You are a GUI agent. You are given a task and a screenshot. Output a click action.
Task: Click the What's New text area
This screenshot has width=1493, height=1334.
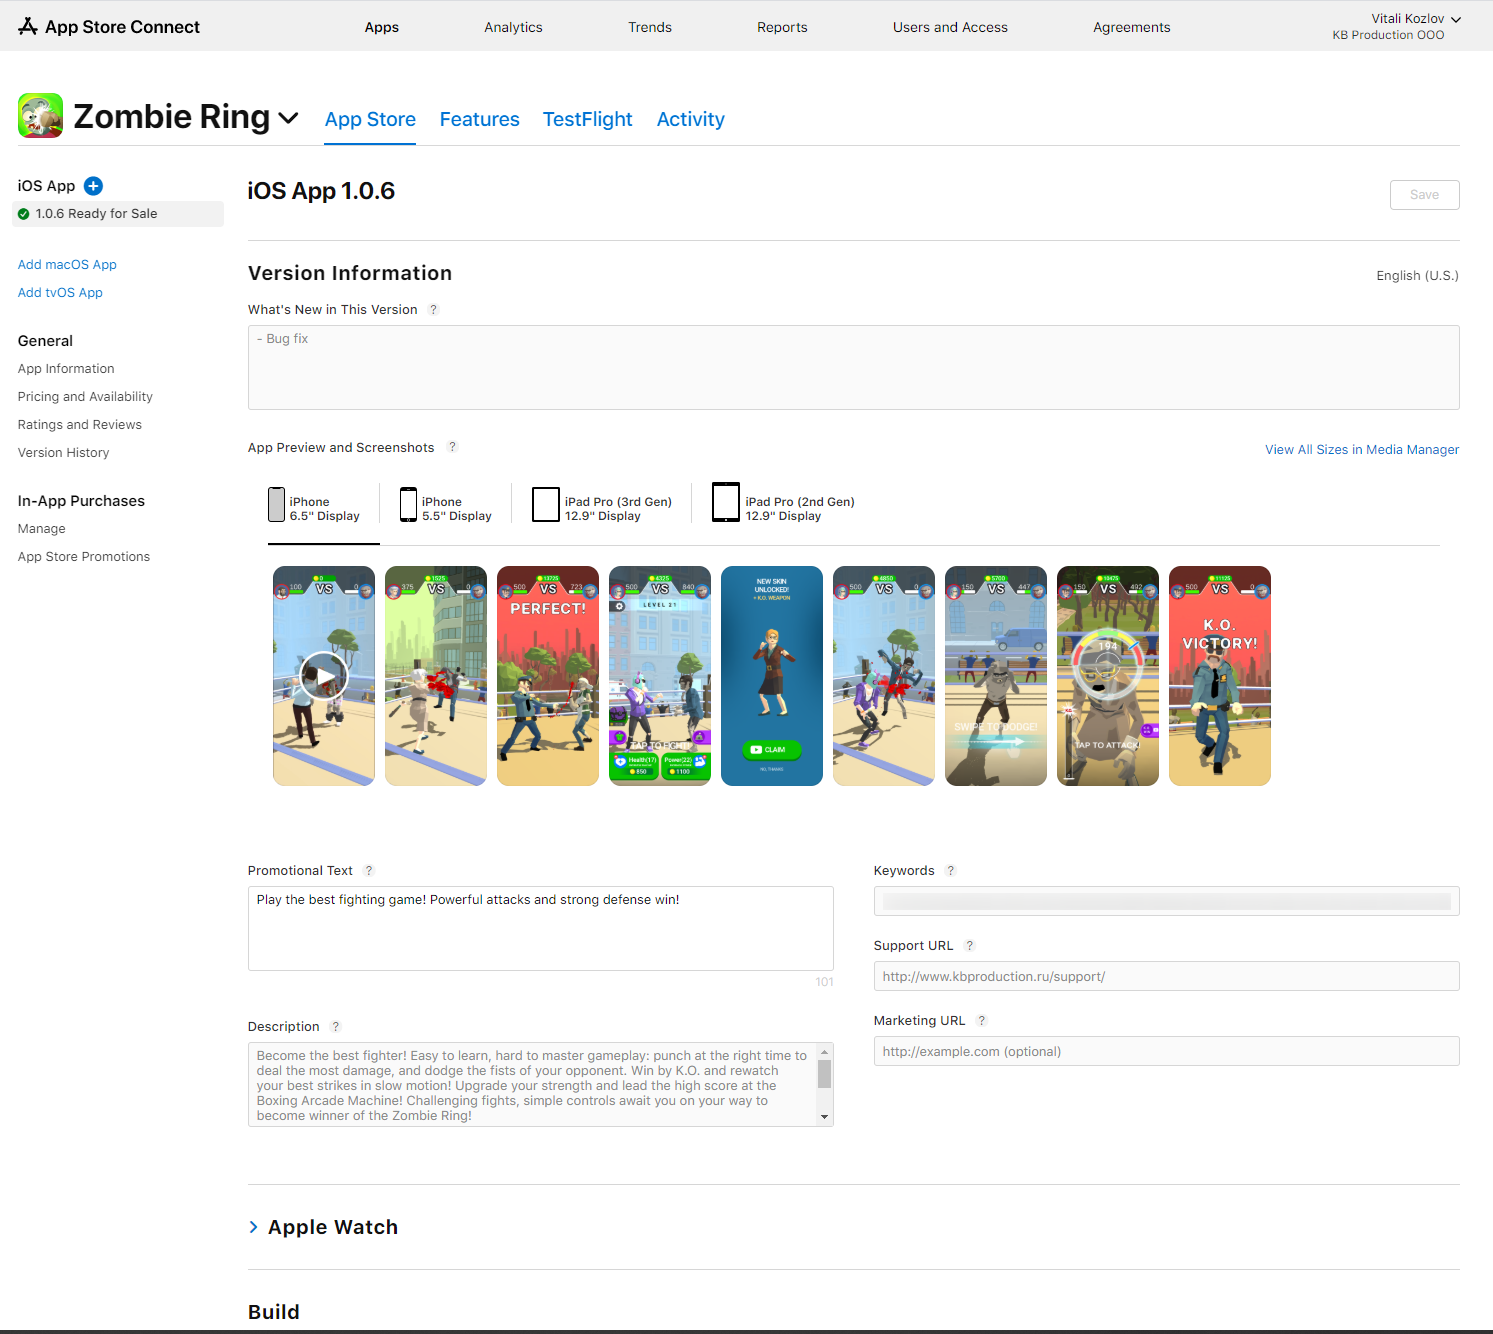coord(853,367)
